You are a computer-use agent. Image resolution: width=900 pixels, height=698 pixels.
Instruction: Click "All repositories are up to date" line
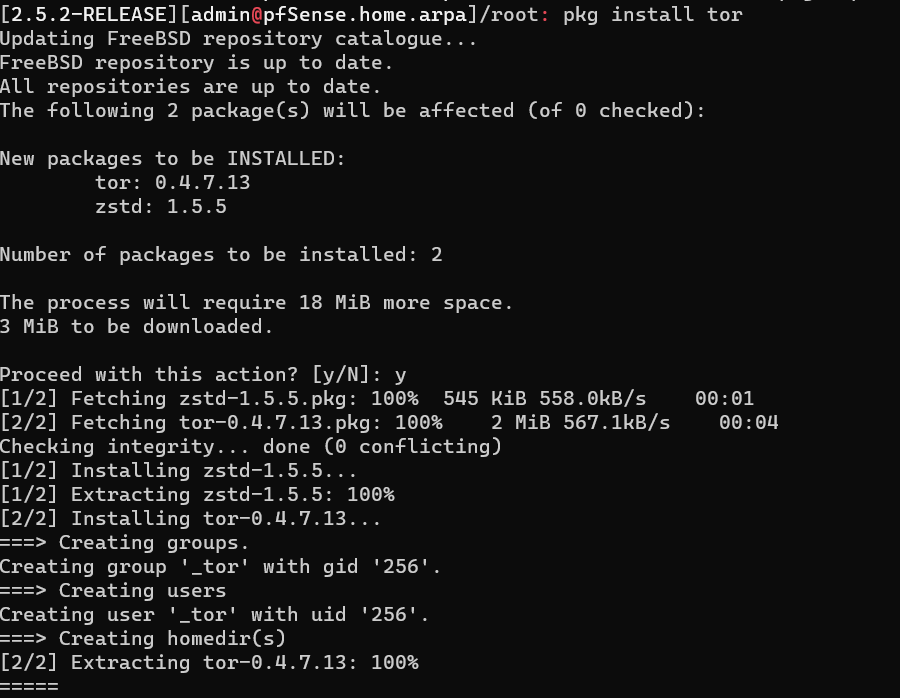pyautogui.click(x=190, y=87)
